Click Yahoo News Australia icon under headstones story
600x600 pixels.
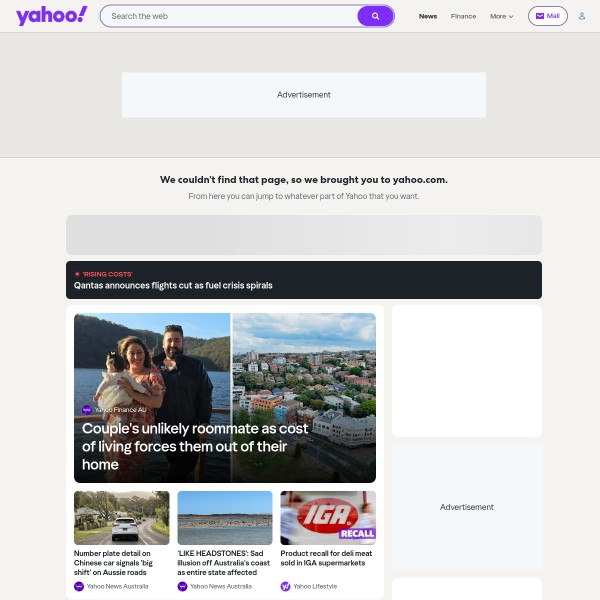[183, 586]
